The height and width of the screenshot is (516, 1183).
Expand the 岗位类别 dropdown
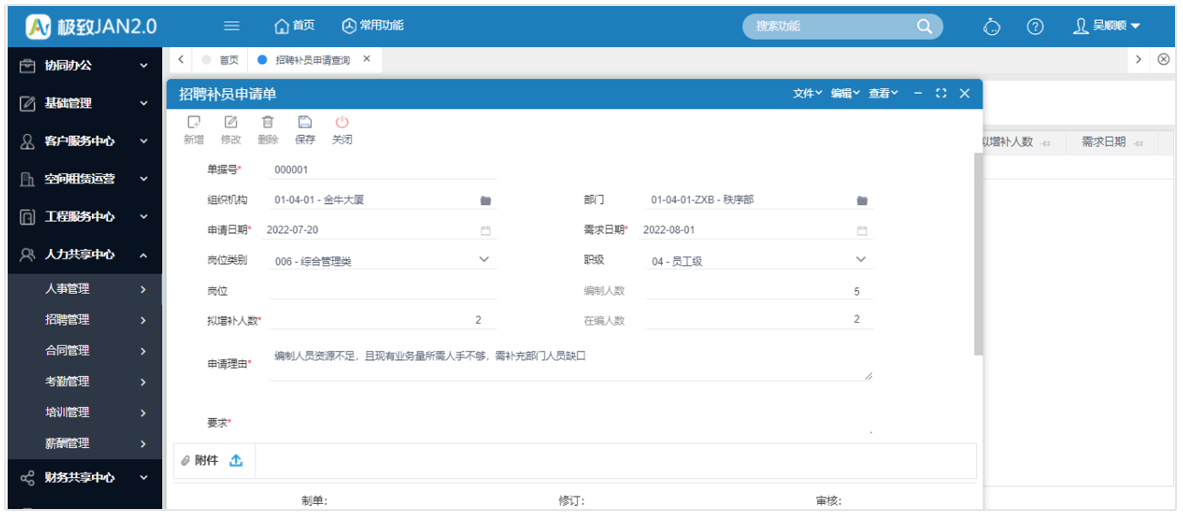485,260
